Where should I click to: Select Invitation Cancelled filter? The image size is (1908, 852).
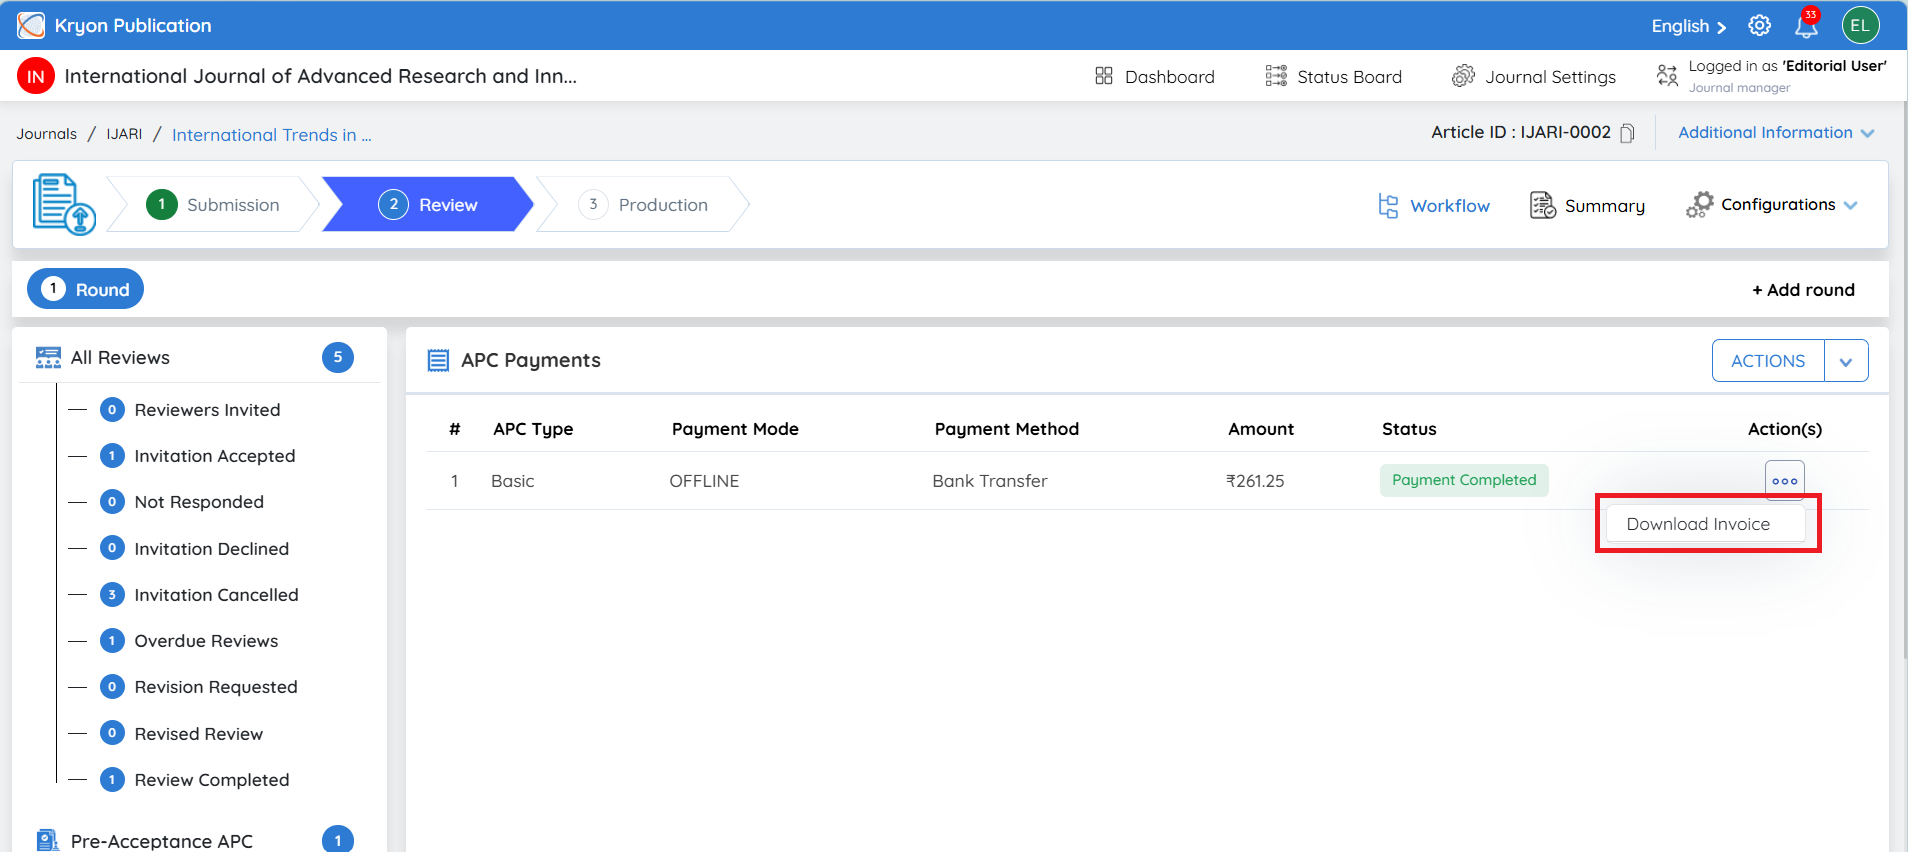click(216, 595)
